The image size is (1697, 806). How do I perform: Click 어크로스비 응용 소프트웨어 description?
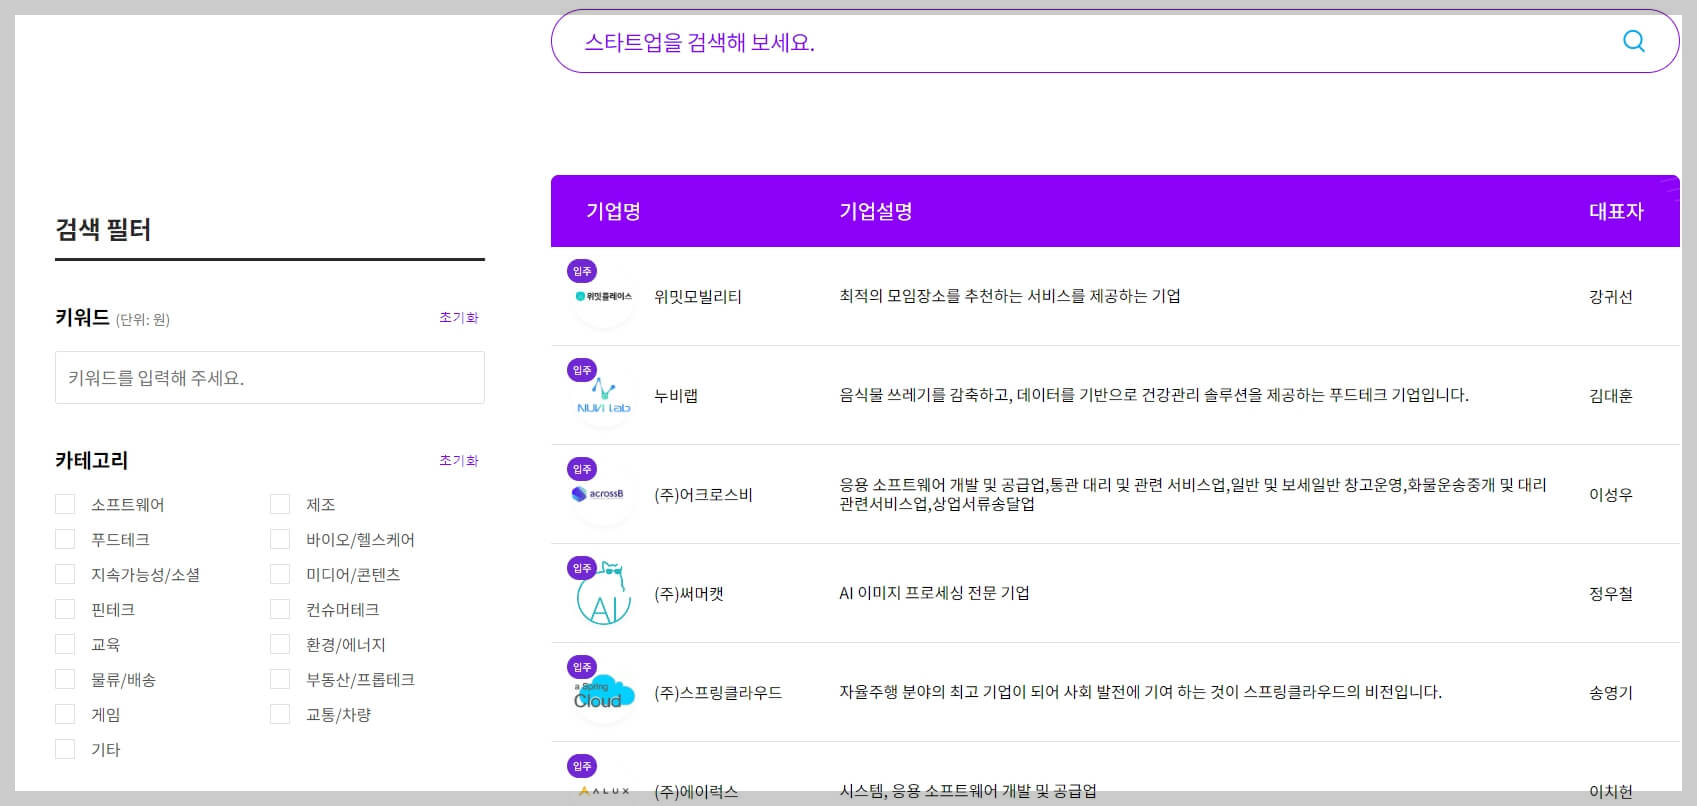coord(1193,494)
